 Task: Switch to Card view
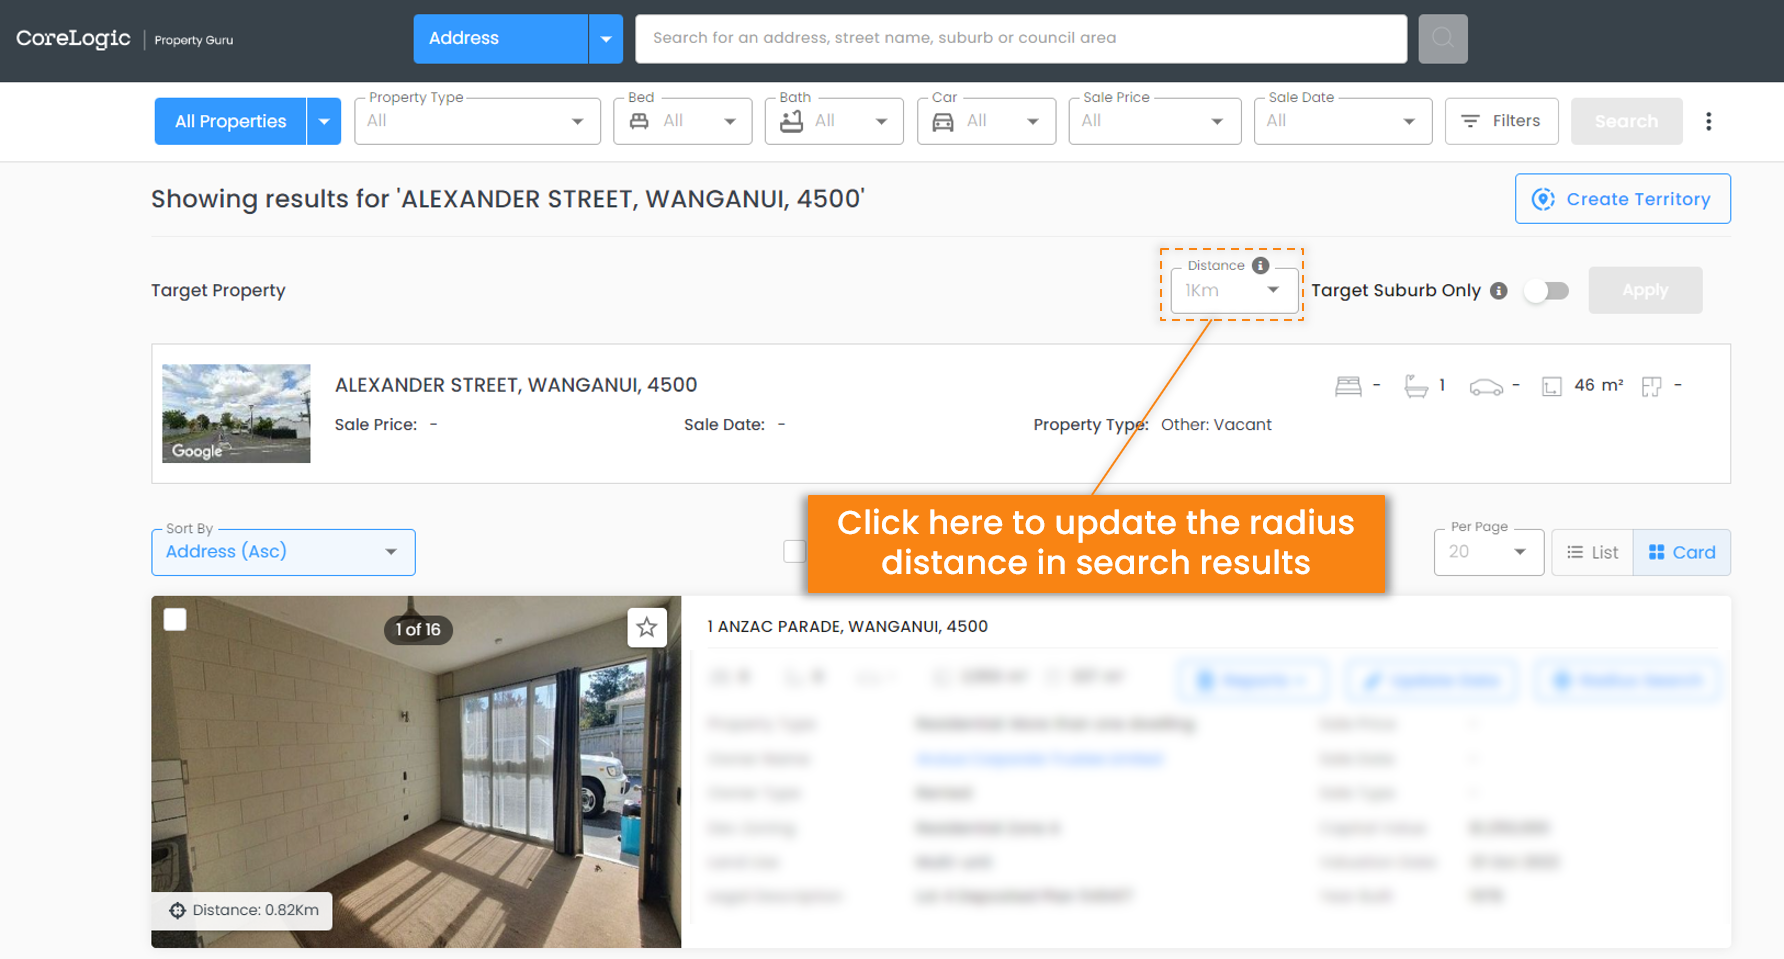(1681, 552)
